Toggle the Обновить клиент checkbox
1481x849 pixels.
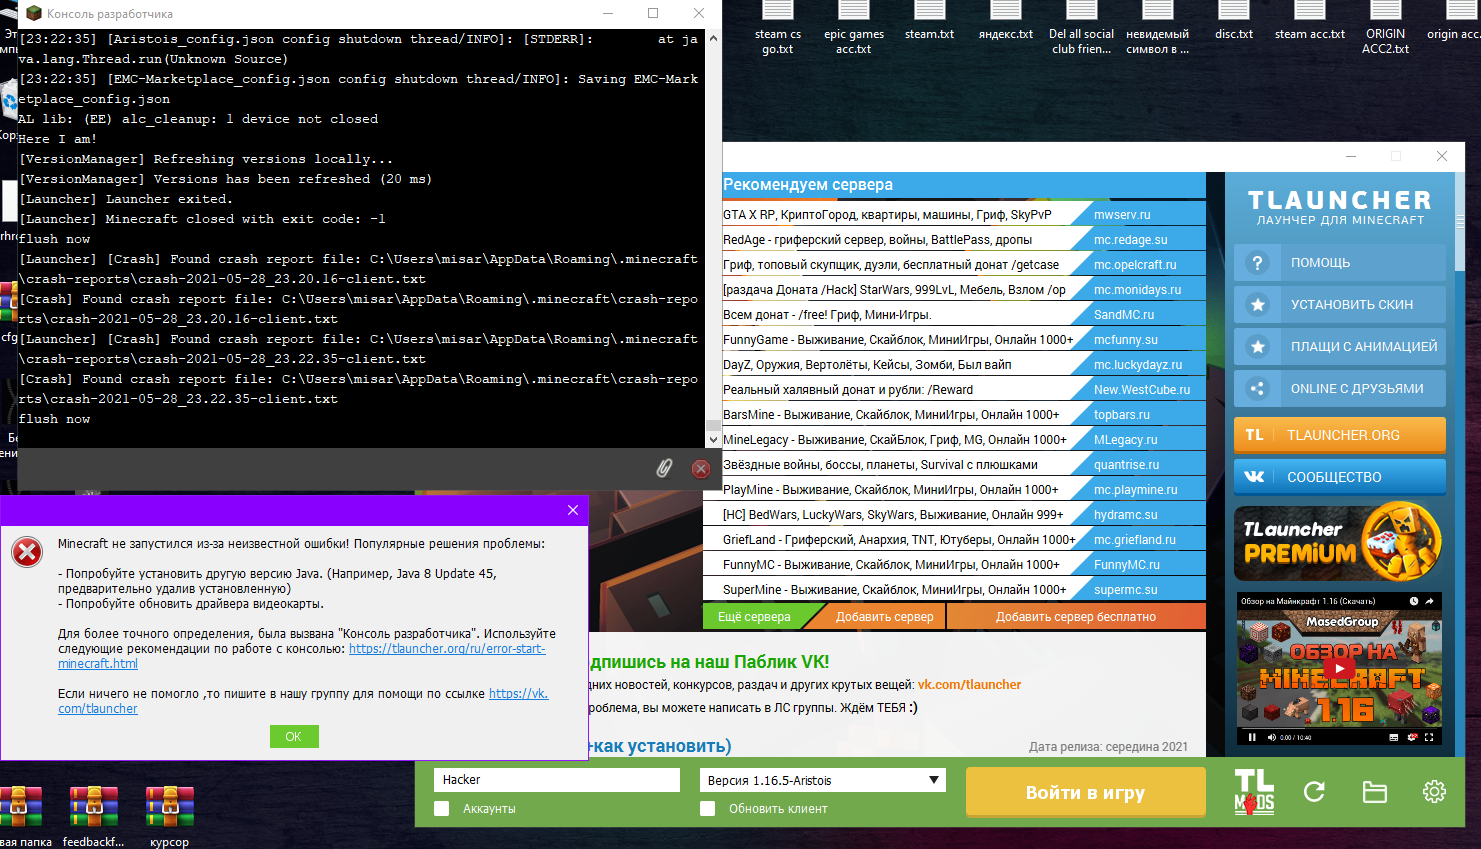click(708, 808)
